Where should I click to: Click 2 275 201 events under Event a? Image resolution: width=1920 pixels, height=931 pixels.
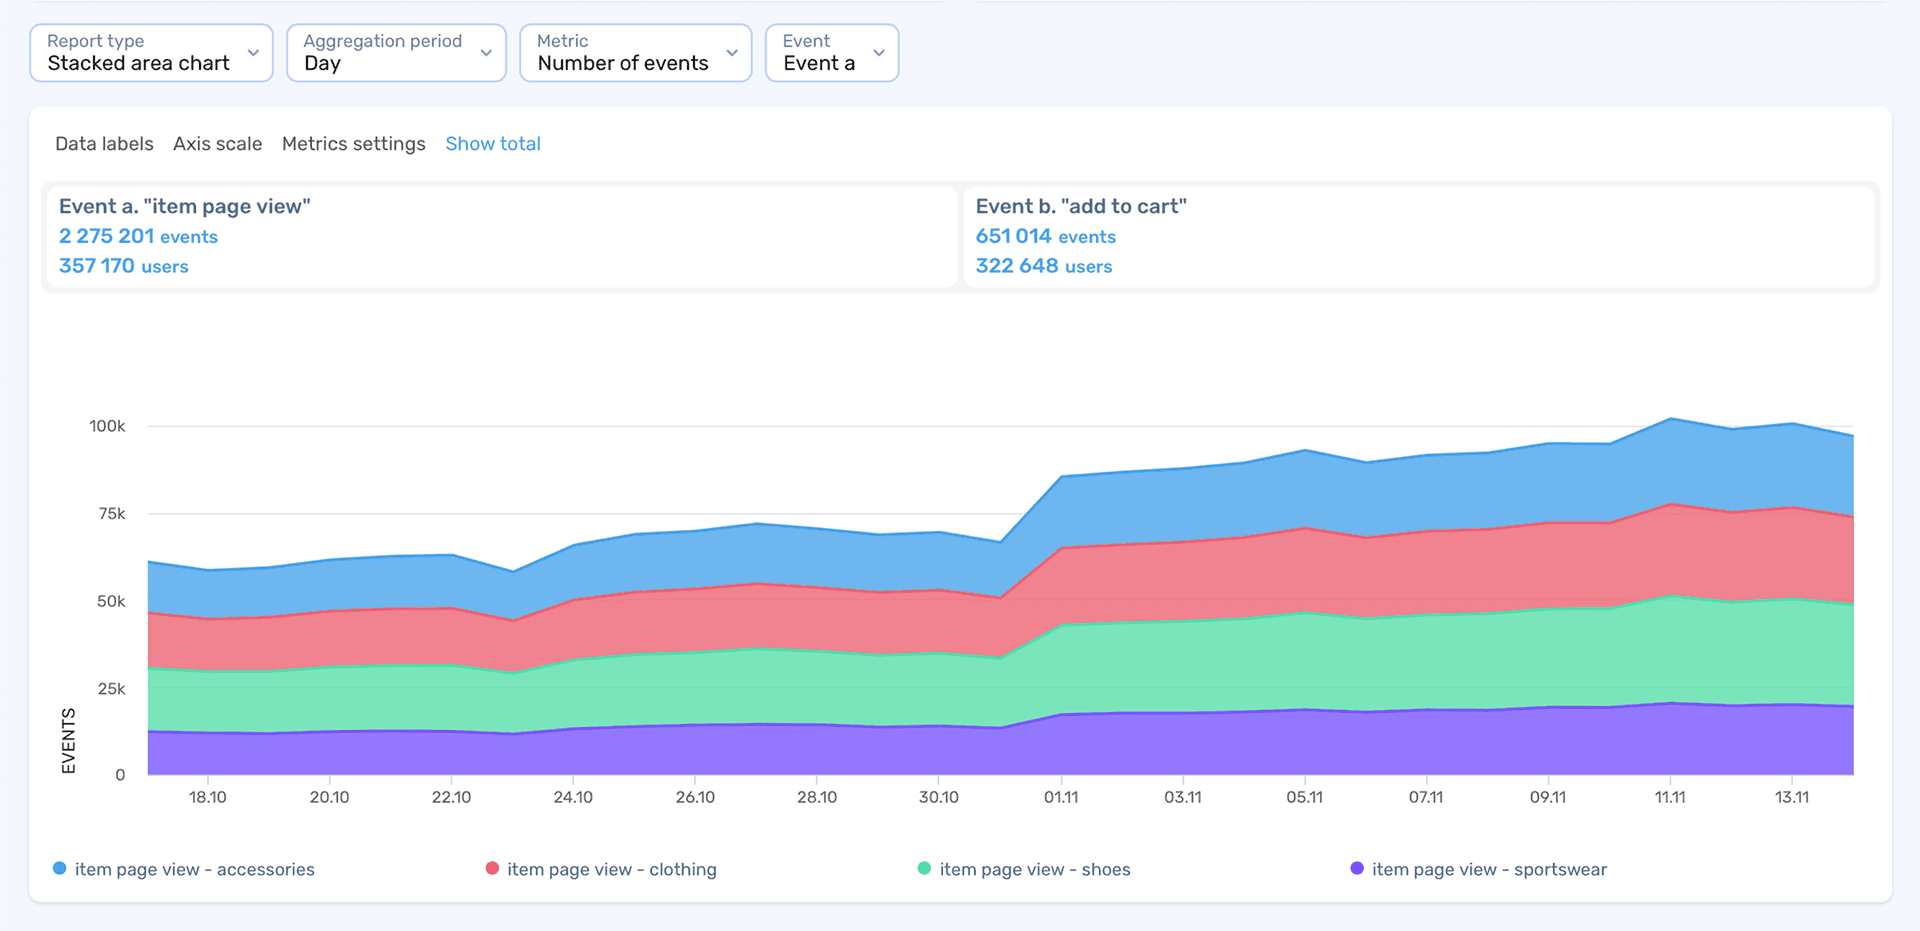tap(138, 237)
